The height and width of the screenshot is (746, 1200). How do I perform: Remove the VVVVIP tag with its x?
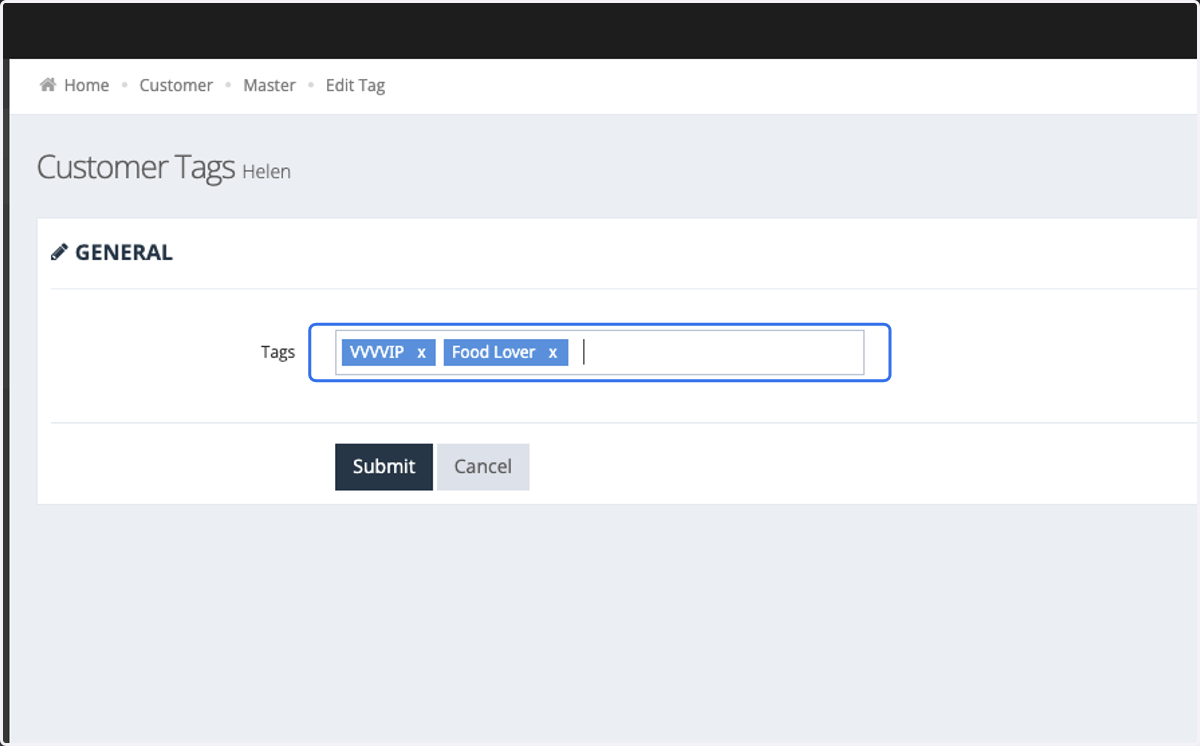[421, 352]
